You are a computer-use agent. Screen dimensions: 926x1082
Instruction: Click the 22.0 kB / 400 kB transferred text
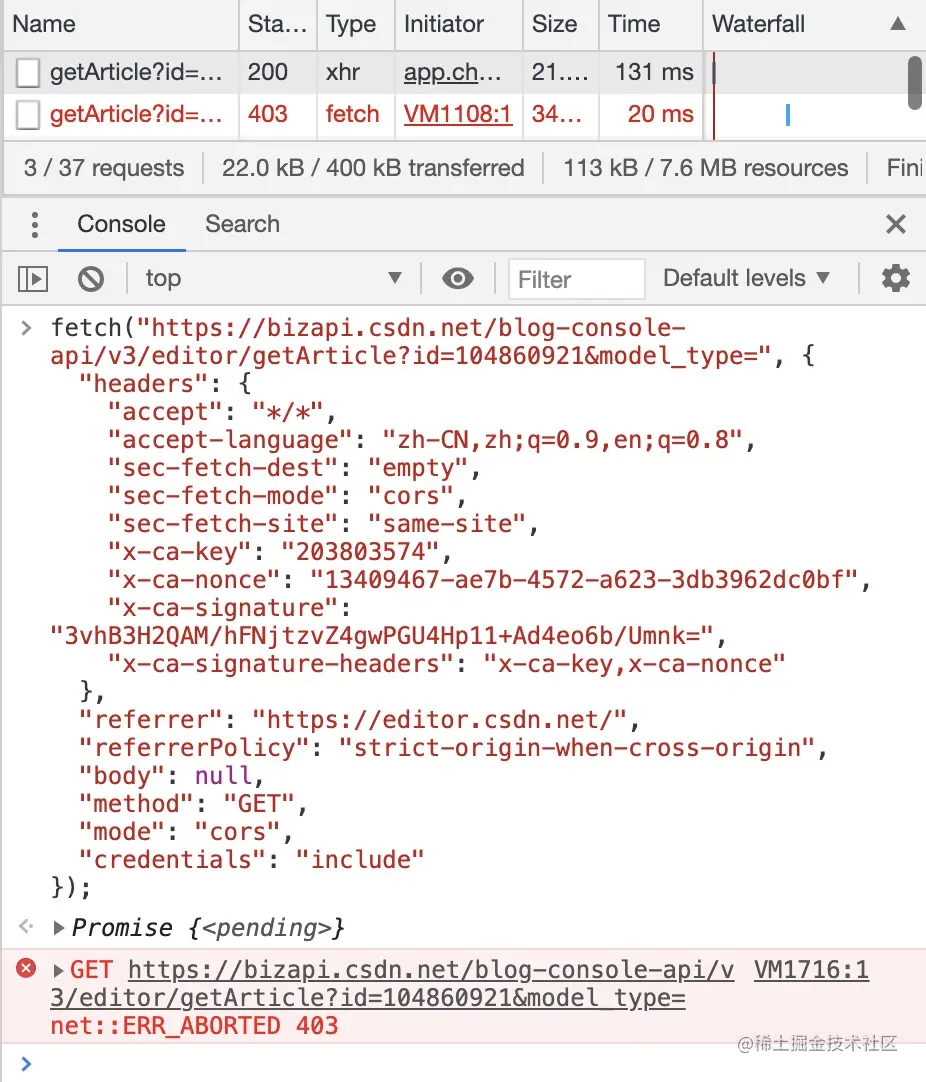[373, 168]
